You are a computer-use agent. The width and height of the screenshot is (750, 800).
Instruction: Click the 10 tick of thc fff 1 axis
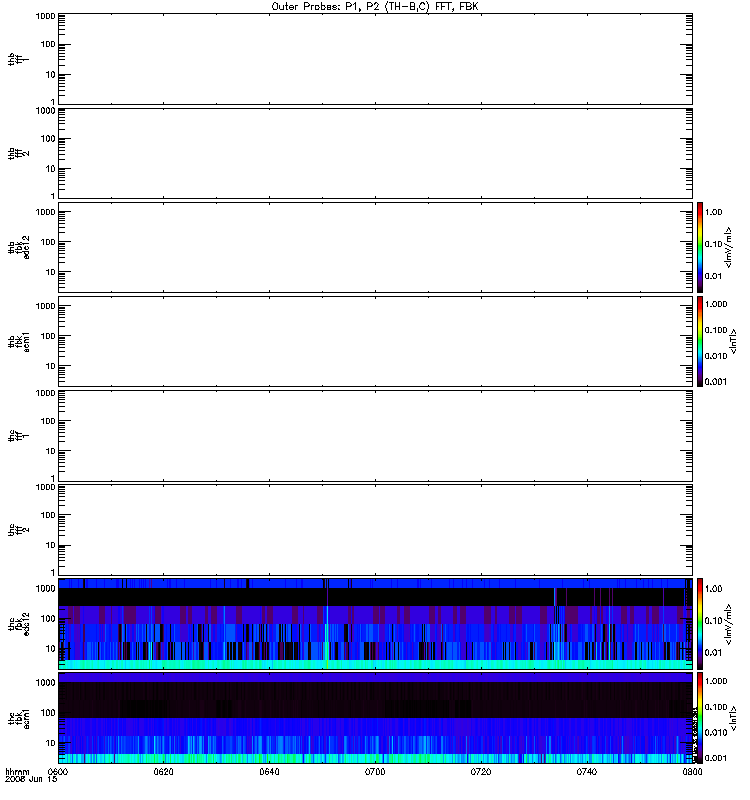point(51,451)
